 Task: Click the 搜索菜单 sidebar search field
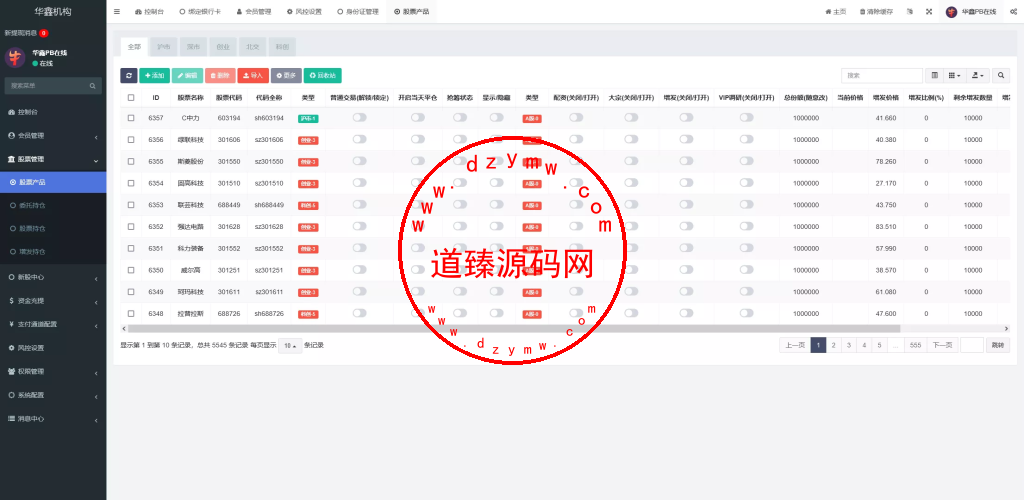click(x=46, y=86)
